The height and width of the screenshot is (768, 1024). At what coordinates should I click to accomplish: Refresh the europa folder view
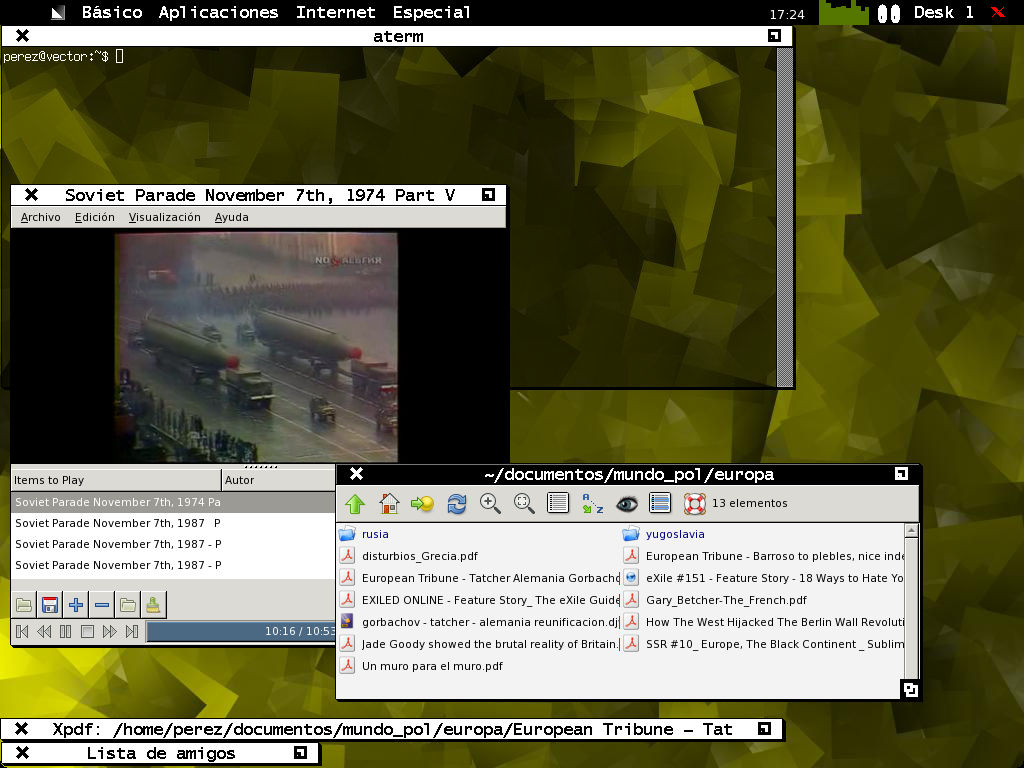pyautogui.click(x=456, y=504)
